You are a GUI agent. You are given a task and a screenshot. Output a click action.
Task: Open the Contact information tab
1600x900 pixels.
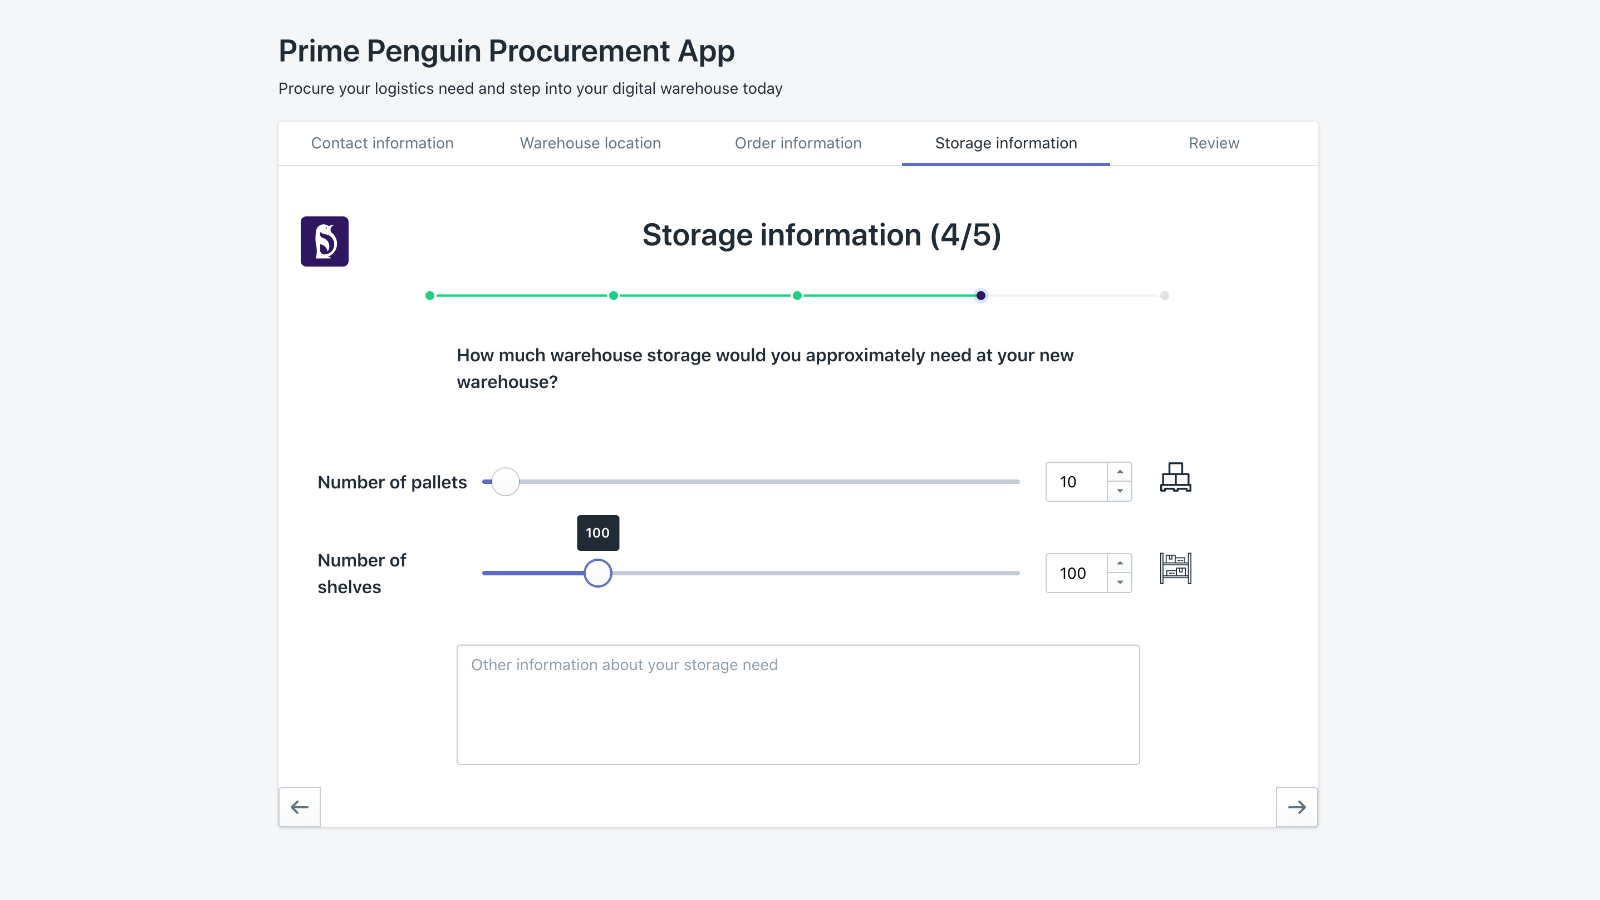(382, 143)
